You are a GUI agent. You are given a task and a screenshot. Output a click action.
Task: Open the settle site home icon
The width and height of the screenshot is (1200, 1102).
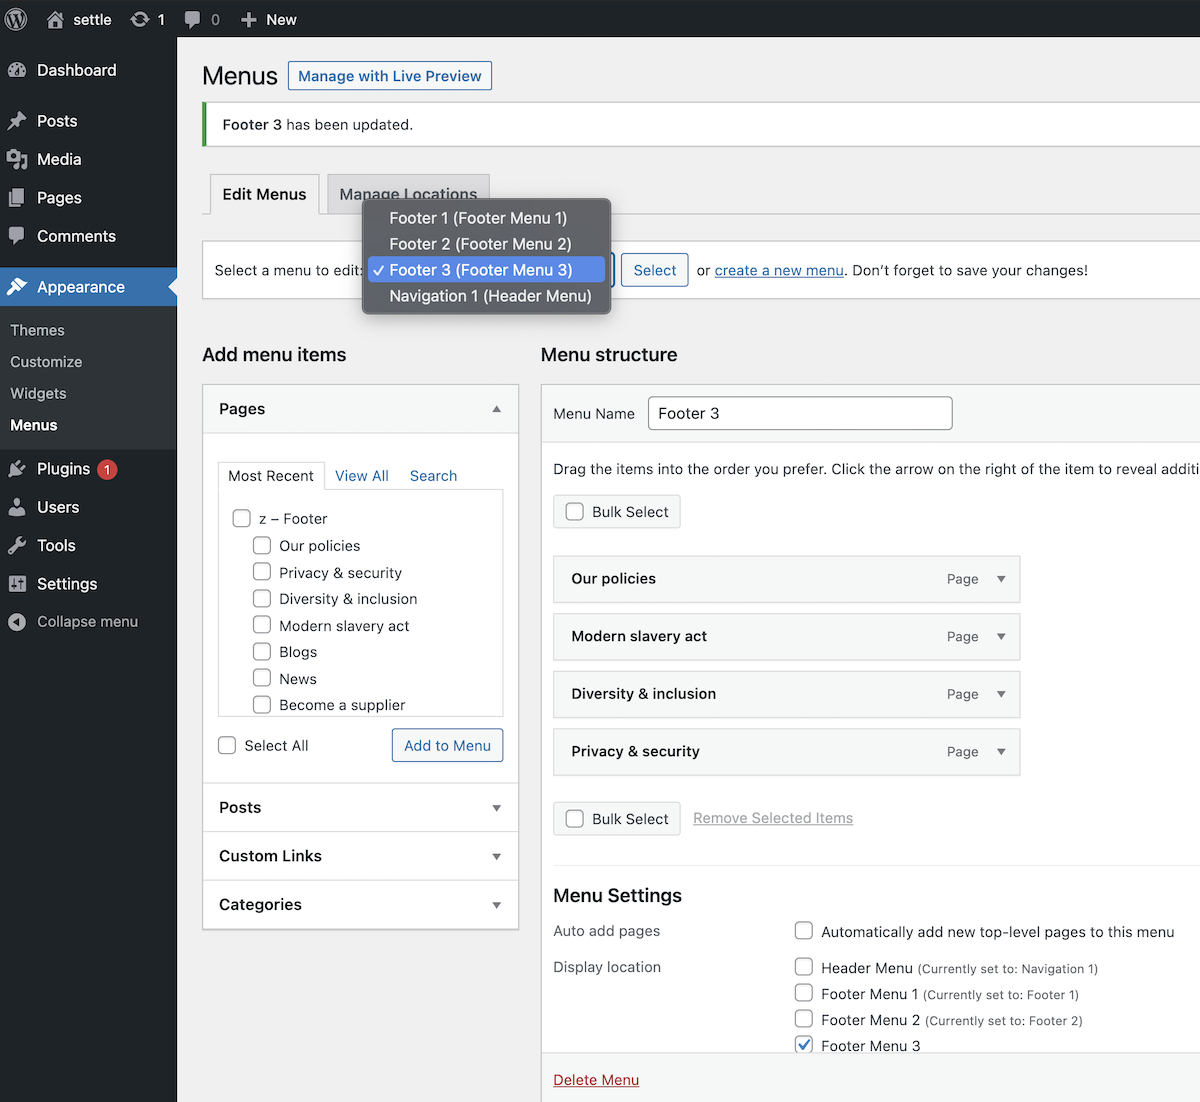click(55, 19)
